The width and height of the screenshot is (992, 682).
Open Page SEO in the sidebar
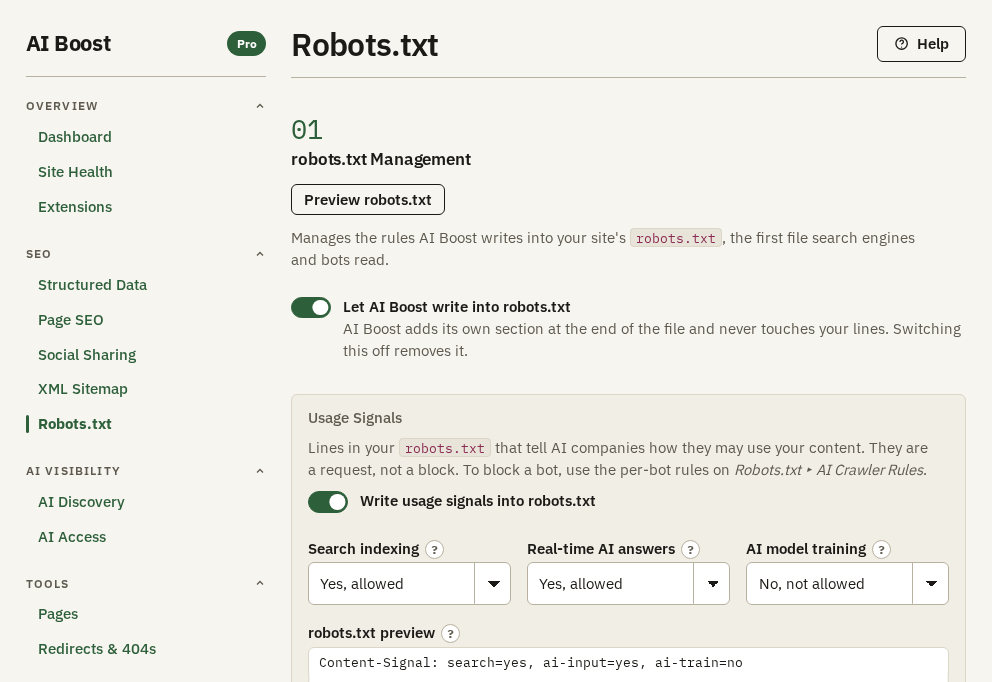click(70, 320)
